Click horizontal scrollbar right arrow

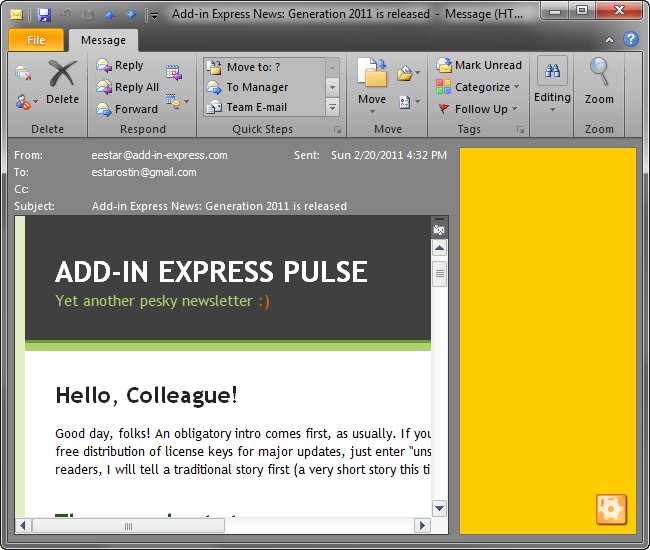click(x=422, y=526)
